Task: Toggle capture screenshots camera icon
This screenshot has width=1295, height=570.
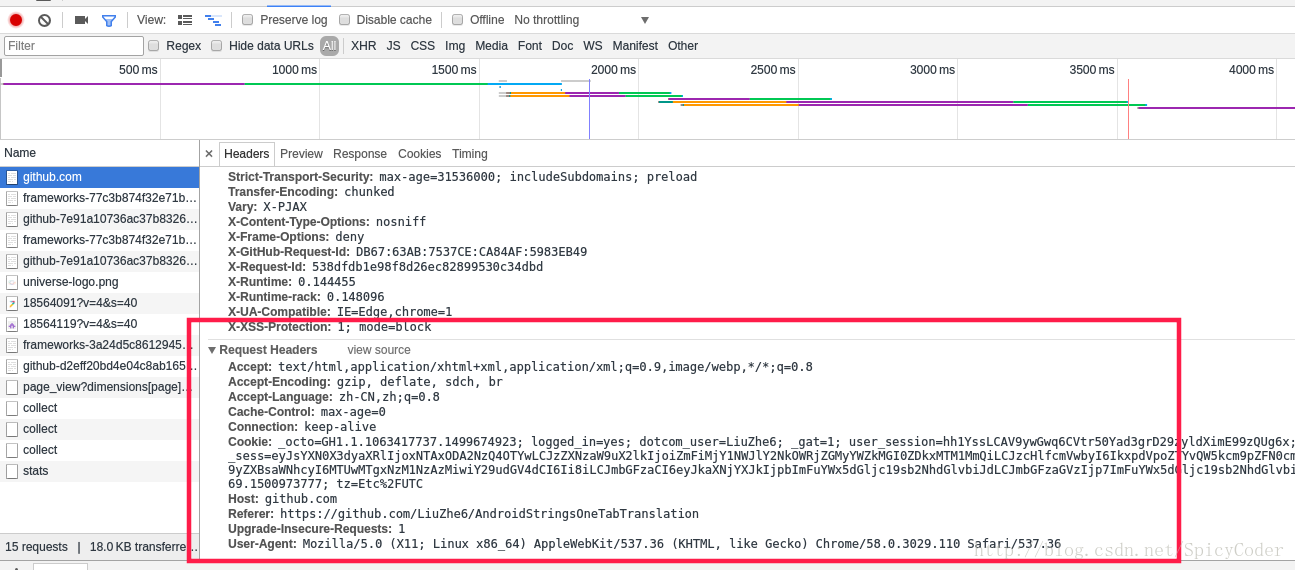Action: tap(81, 20)
